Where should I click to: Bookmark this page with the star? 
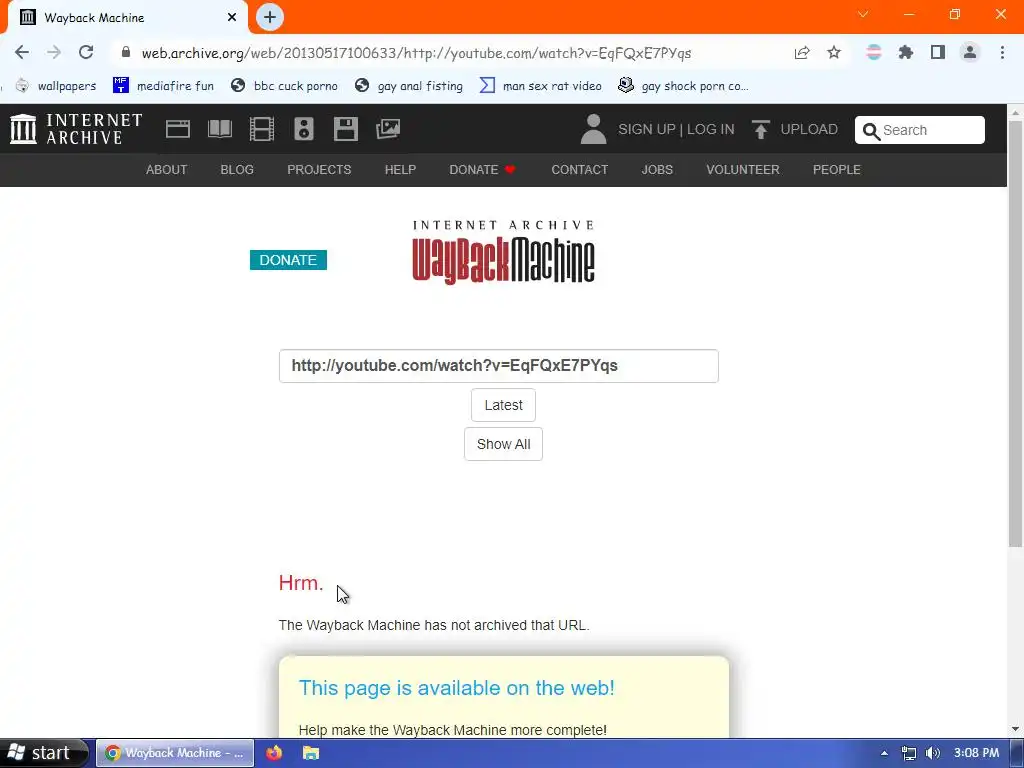834,53
